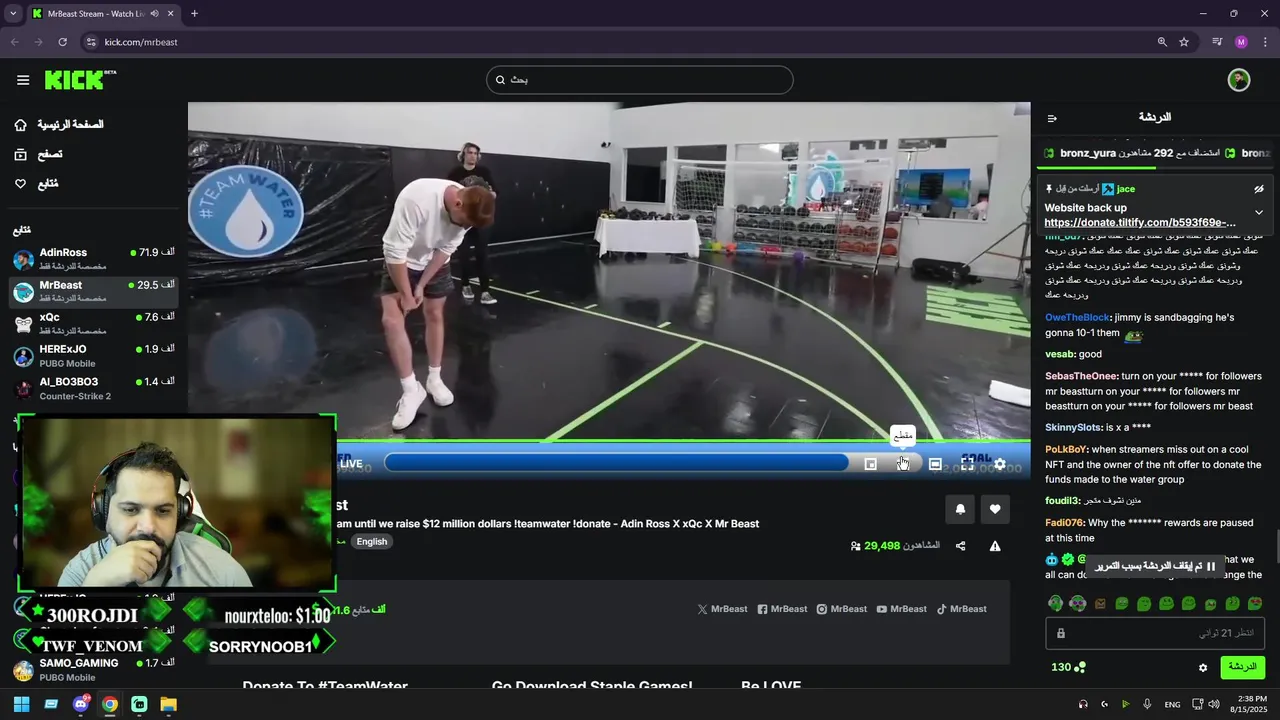Viewport: 1280px width, 720px height.
Task: Open the Following sidebar item
Action: (36, 184)
